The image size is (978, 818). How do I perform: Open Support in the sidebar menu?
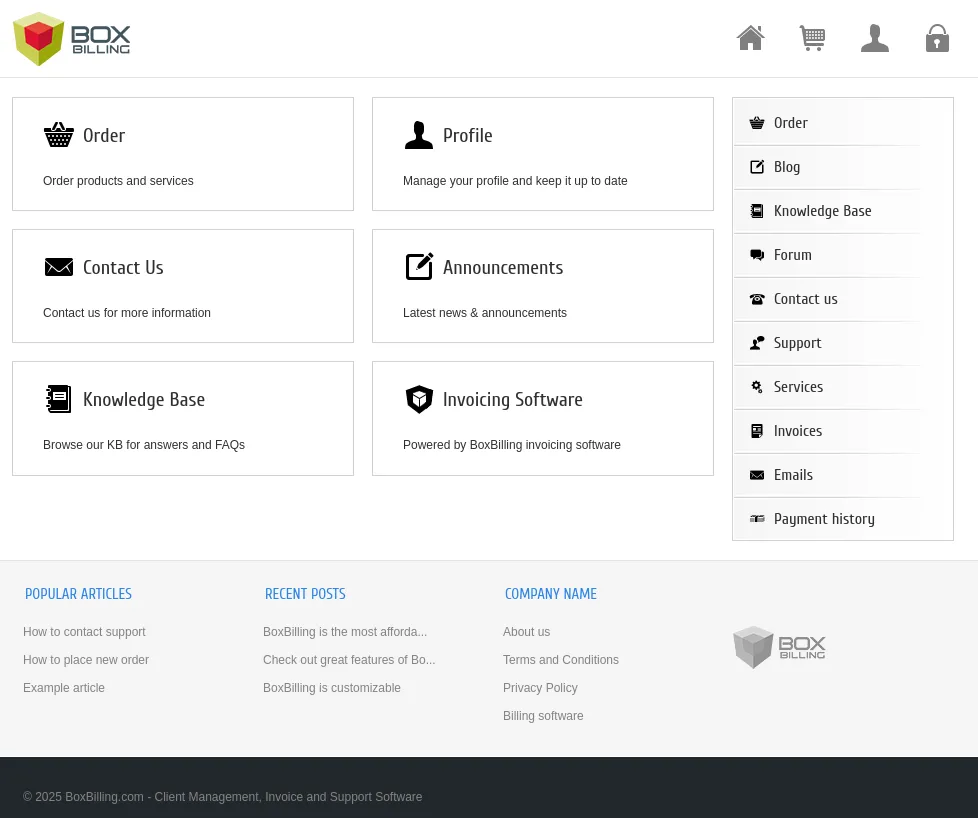797,343
